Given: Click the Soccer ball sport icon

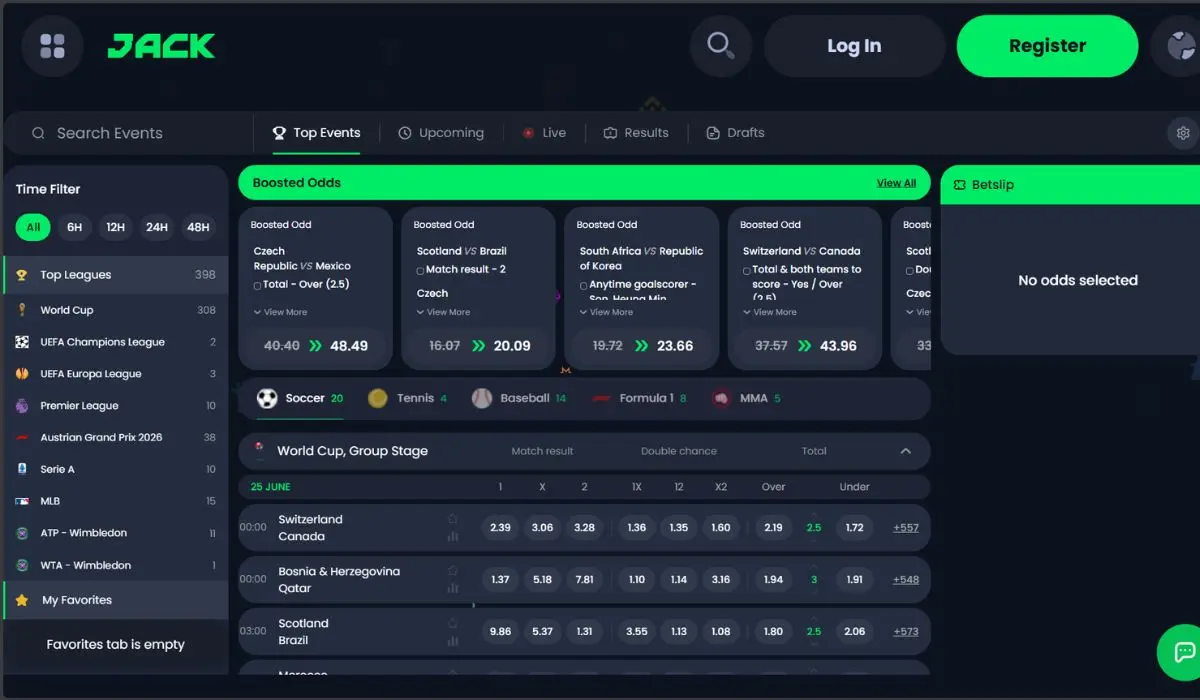Looking at the screenshot, I should point(267,398).
